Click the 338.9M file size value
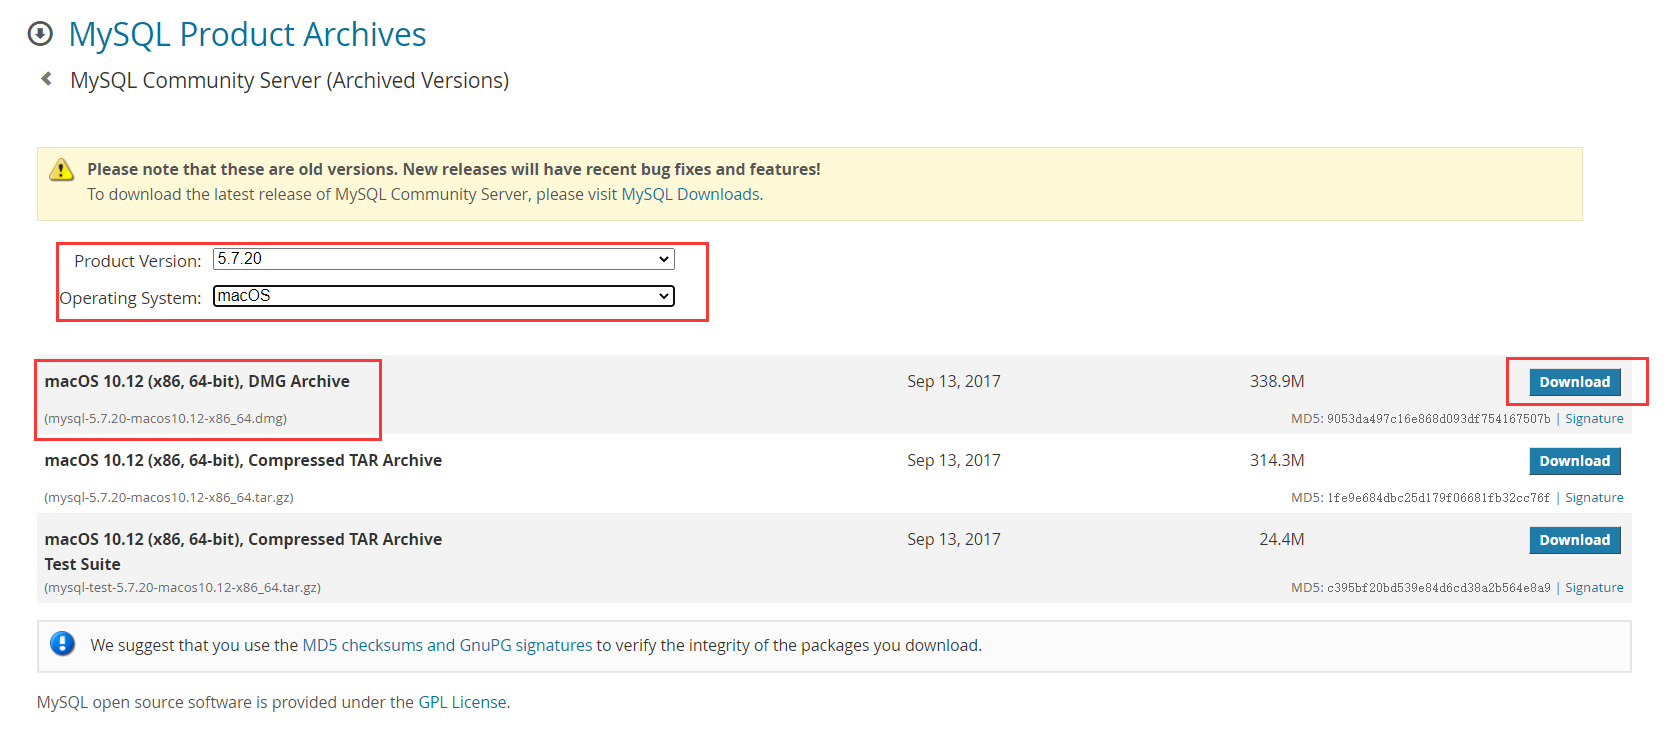 [1277, 381]
